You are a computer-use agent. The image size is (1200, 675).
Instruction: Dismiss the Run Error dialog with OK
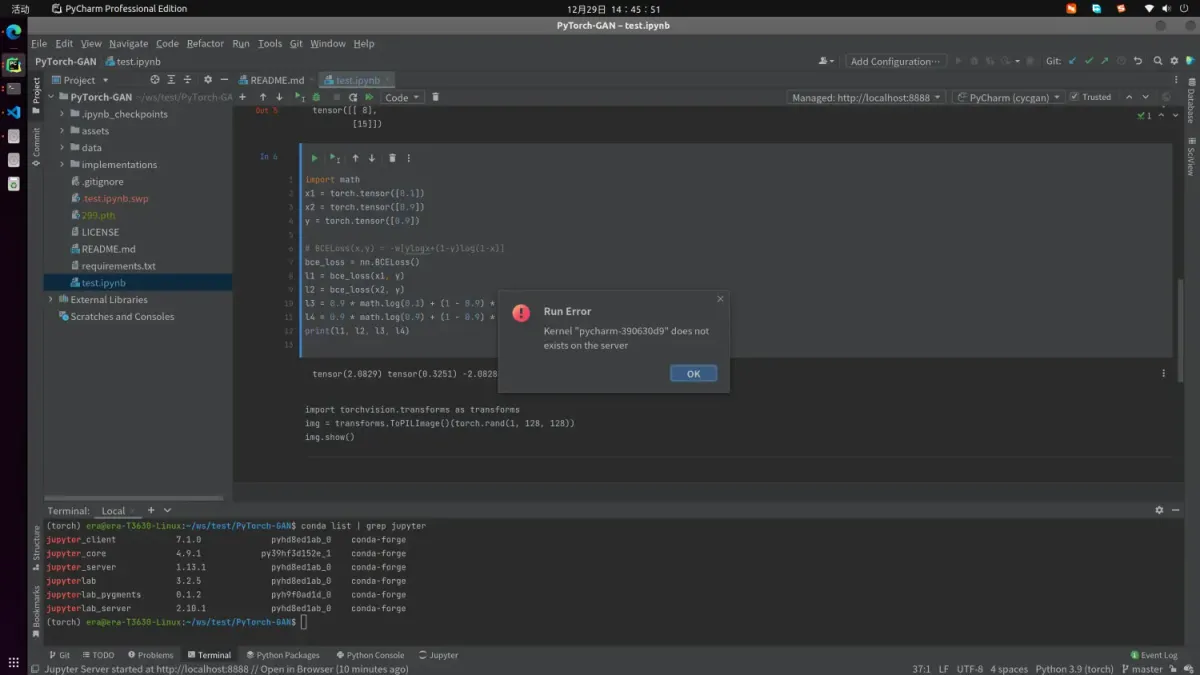tap(693, 373)
